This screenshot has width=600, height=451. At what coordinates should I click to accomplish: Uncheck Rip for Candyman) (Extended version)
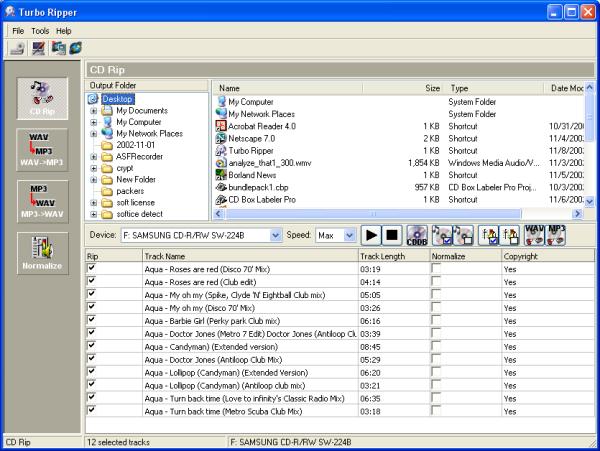[x=91, y=345]
